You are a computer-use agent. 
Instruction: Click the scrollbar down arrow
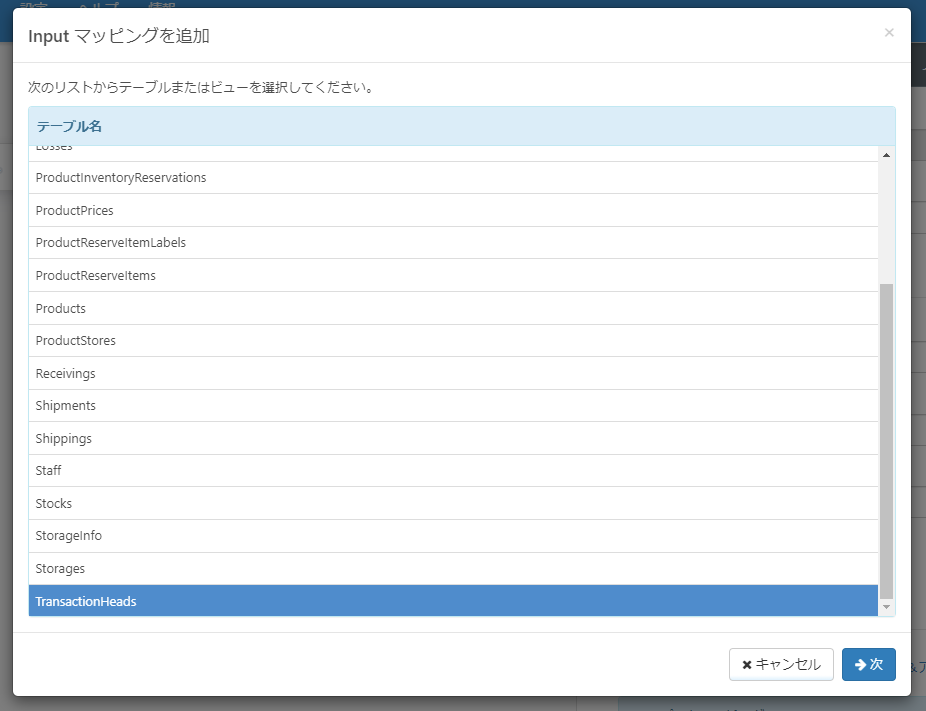[886, 607]
